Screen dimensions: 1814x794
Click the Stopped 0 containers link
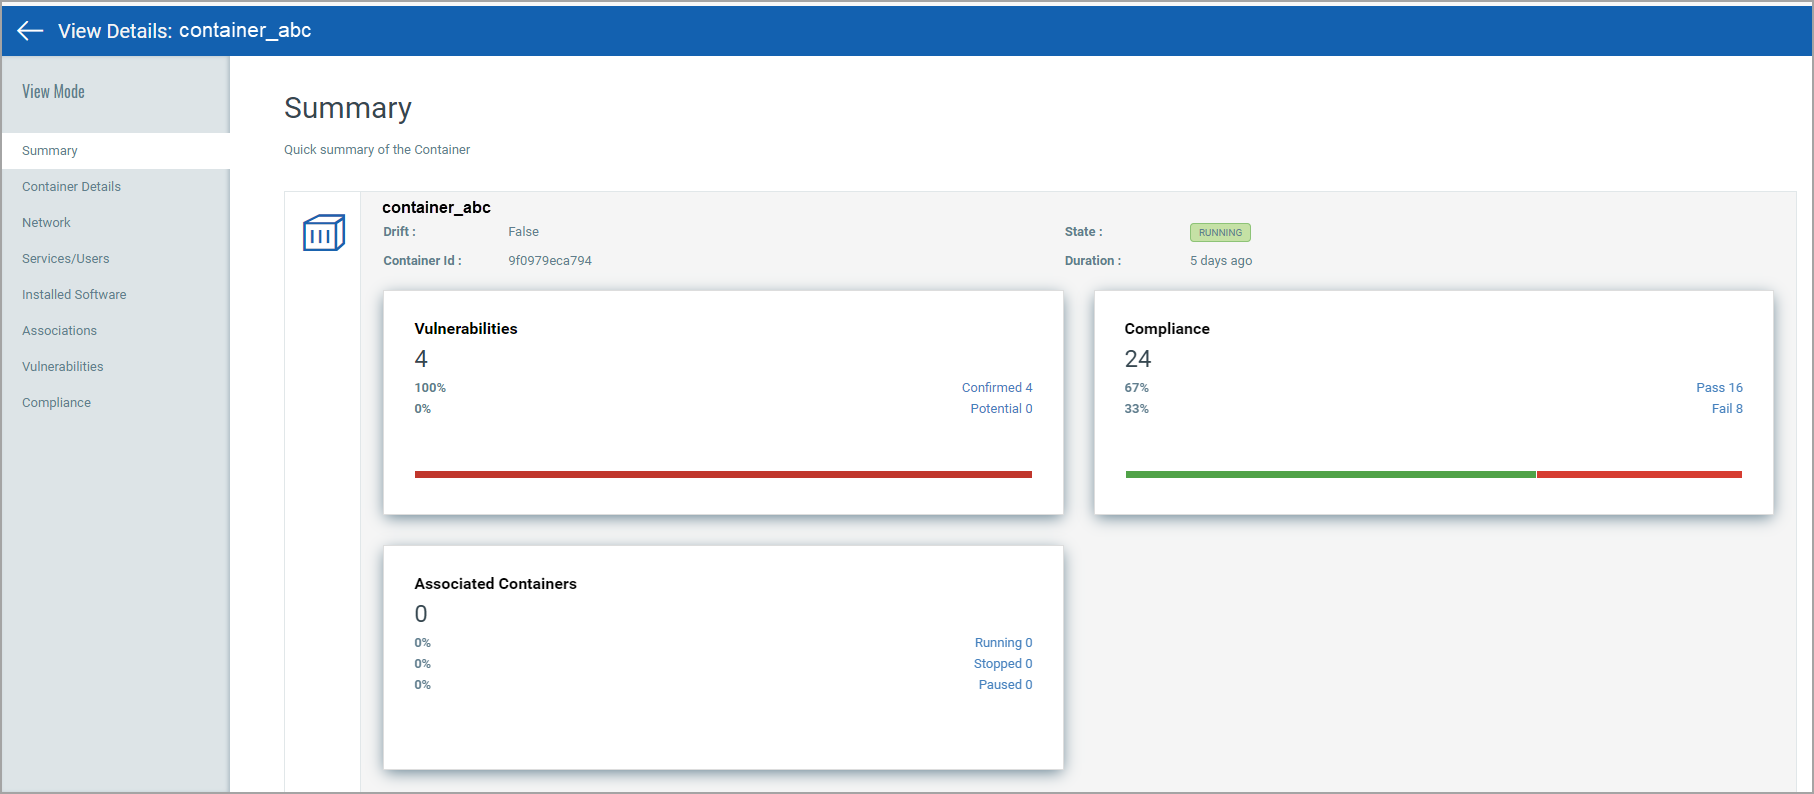(x=1003, y=664)
